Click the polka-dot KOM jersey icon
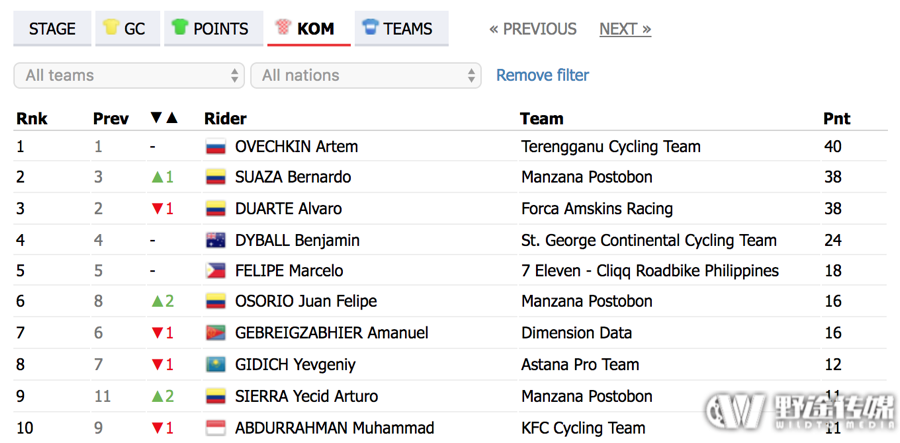The width and height of the screenshot is (900, 443). click(284, 27)
